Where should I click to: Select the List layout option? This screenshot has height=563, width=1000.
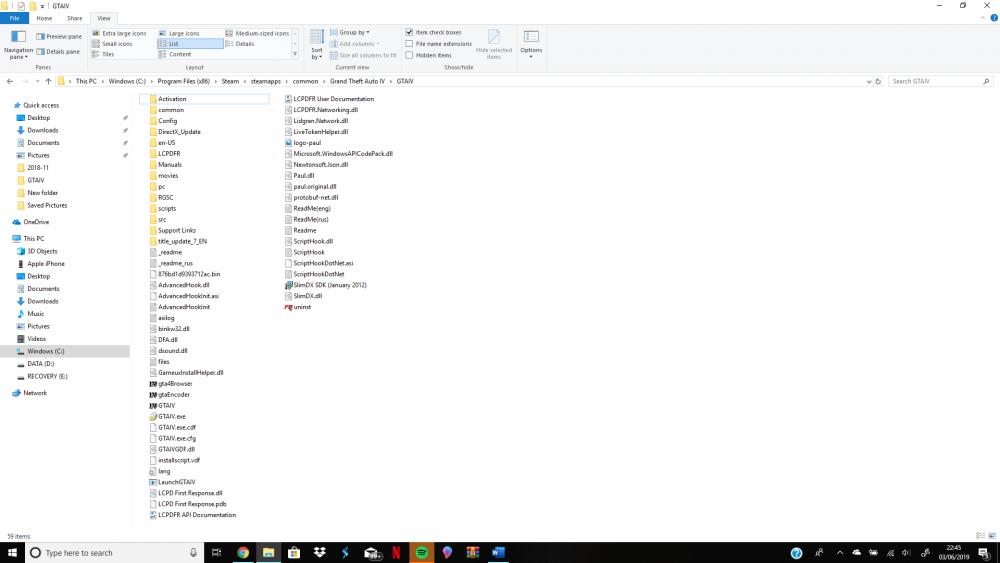pyautogui.click(x=190, y=44)
